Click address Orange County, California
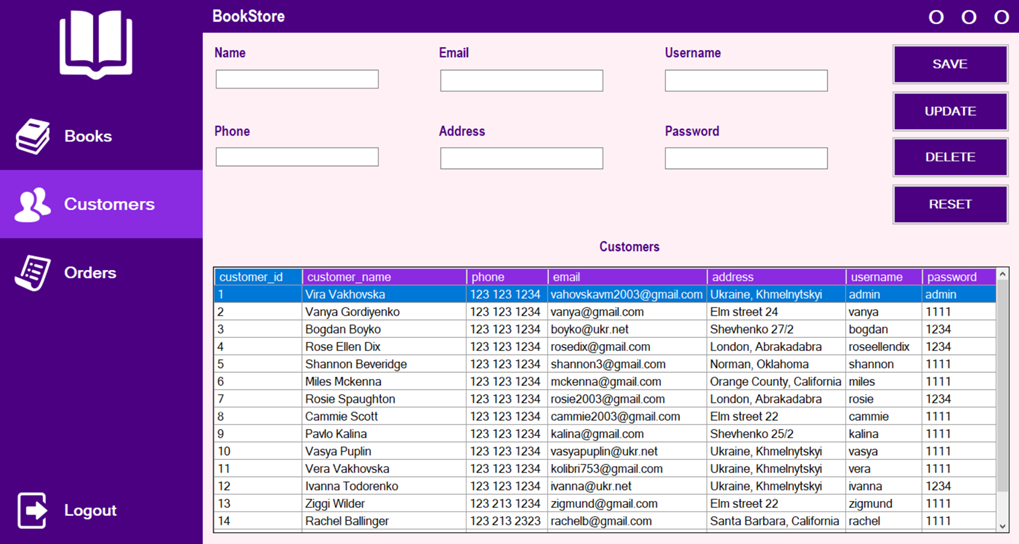 tap(775, 382)
